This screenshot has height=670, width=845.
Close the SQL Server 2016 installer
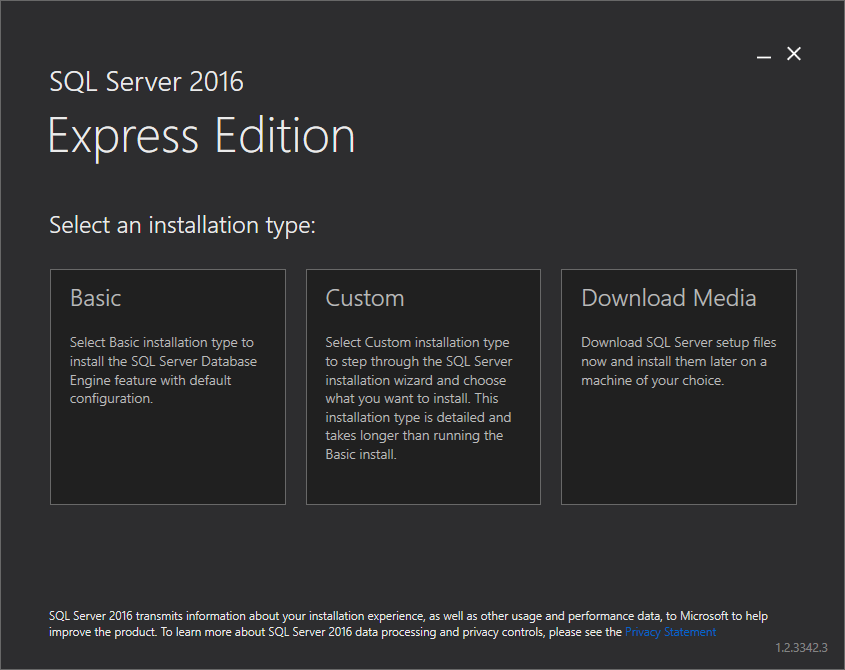[794, 54]
